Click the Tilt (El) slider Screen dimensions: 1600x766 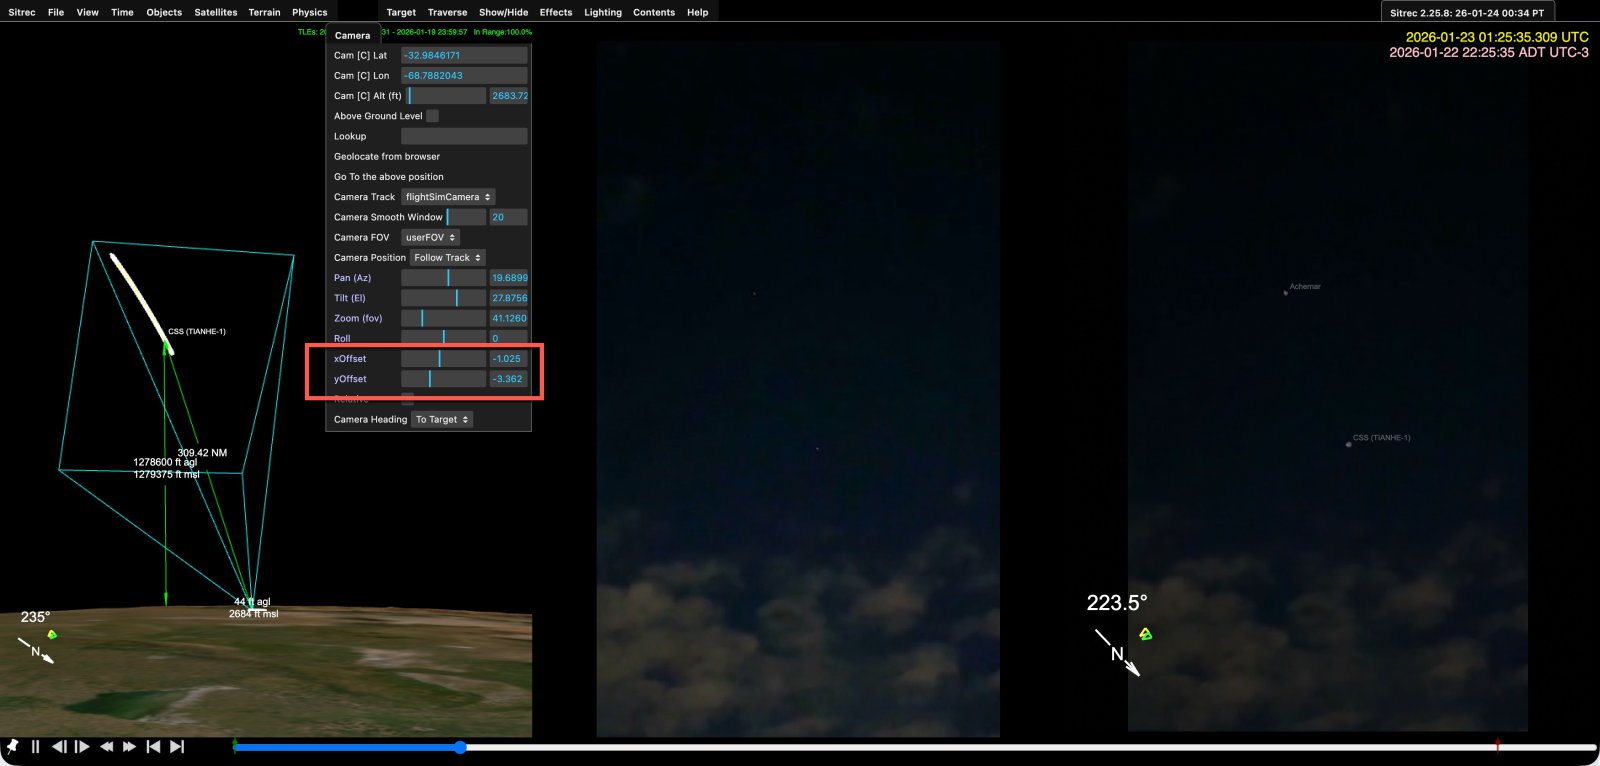point(443,298)
